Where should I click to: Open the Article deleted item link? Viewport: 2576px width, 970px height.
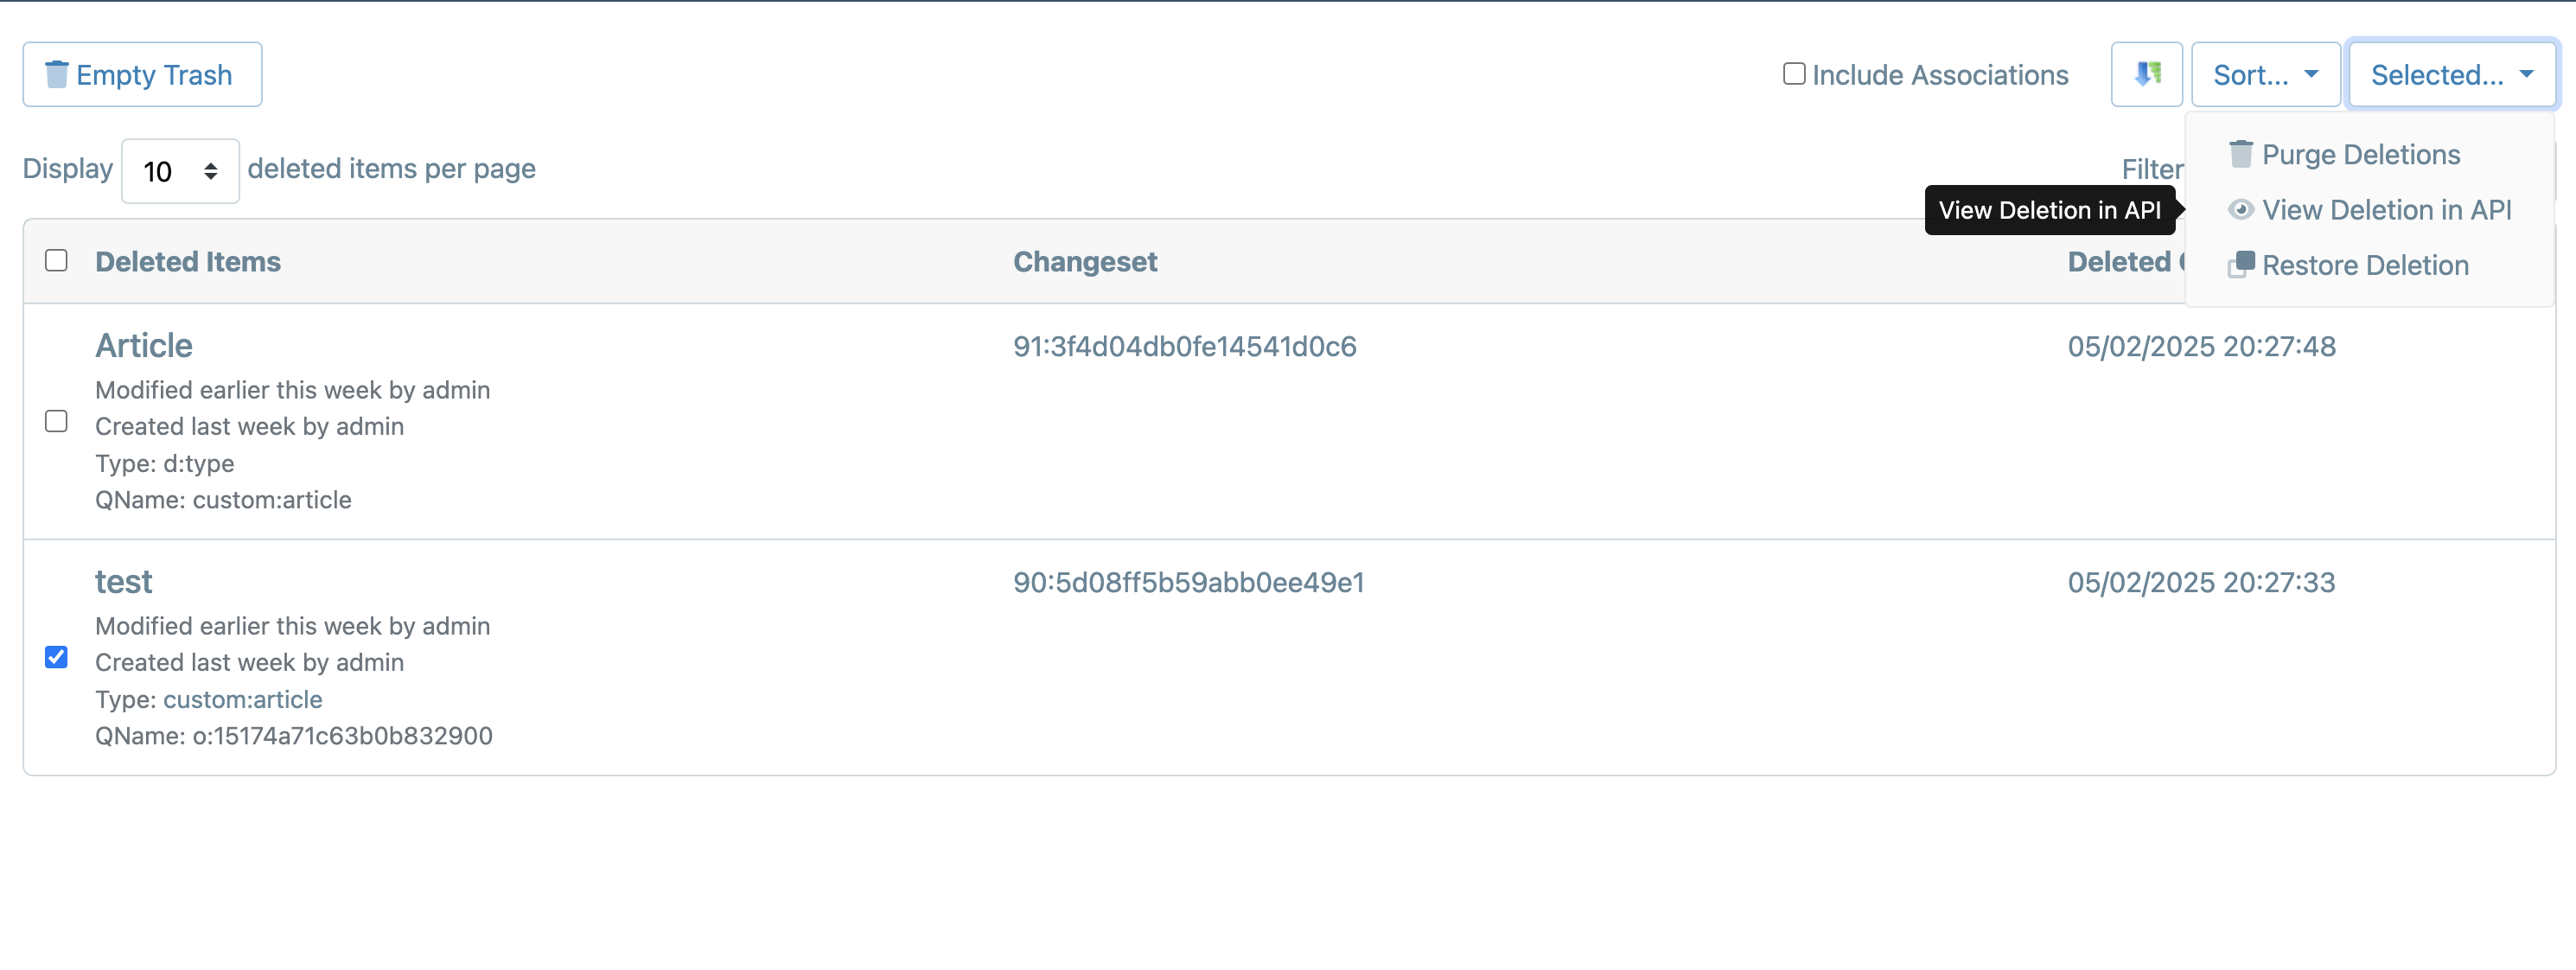(144, 346)
